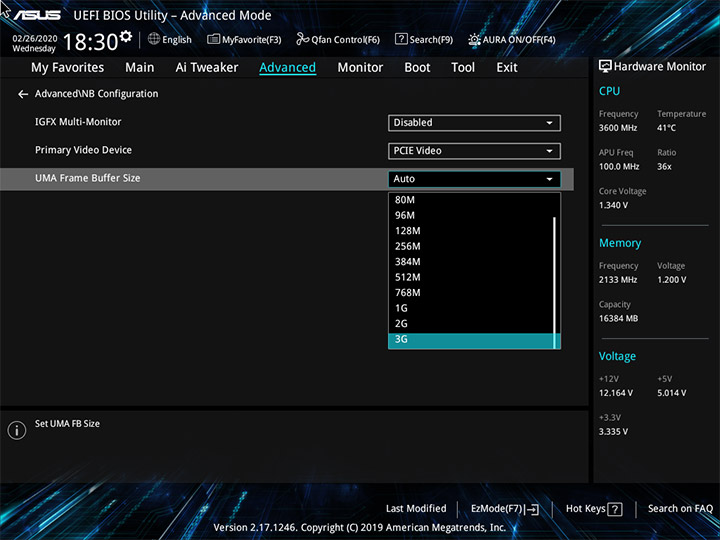This screenshot has width=720, height=540.
Task: Click the 1.340 V core voltage value
Action: point(613,205)
